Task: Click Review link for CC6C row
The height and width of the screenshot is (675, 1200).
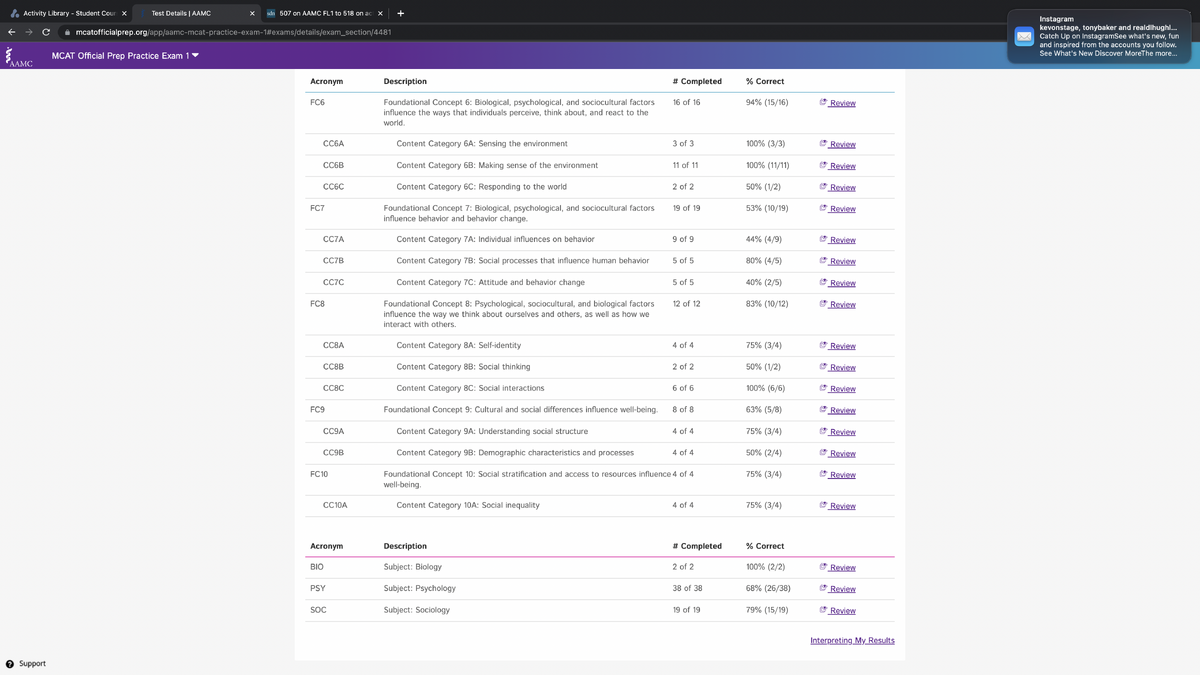Action: (838, 187)
